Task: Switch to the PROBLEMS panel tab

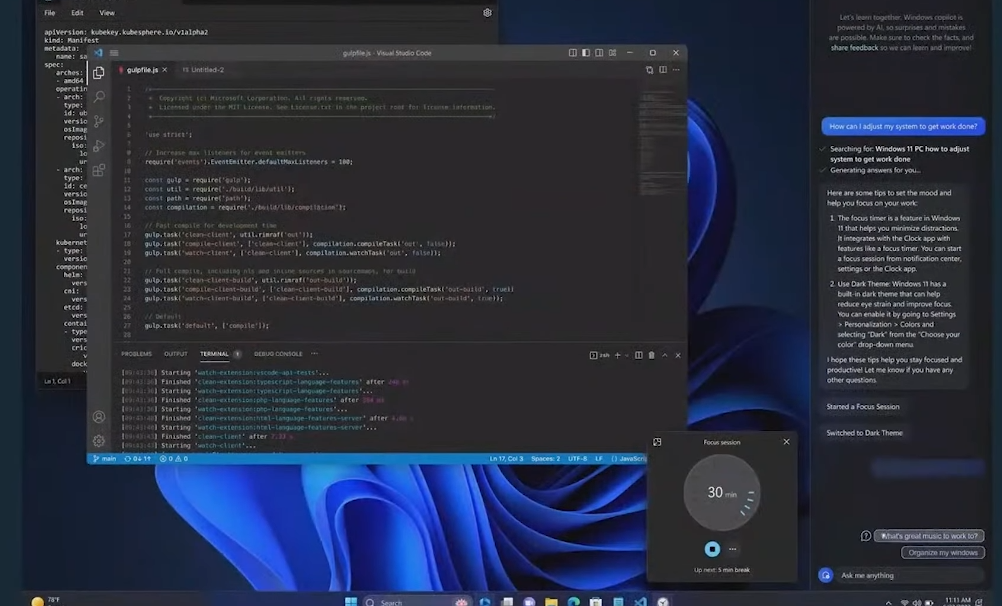Action: pyautogui.click(x=136, y=354)
